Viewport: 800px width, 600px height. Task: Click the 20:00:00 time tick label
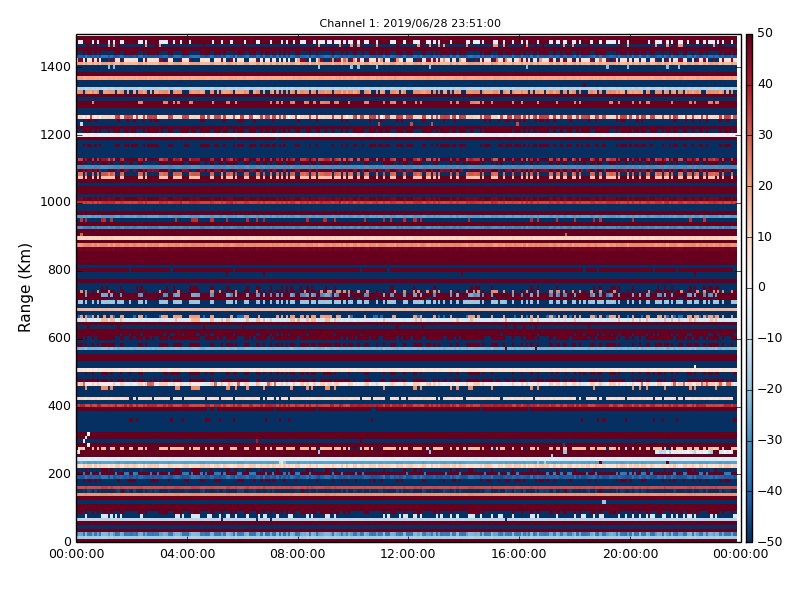[630, 554]
